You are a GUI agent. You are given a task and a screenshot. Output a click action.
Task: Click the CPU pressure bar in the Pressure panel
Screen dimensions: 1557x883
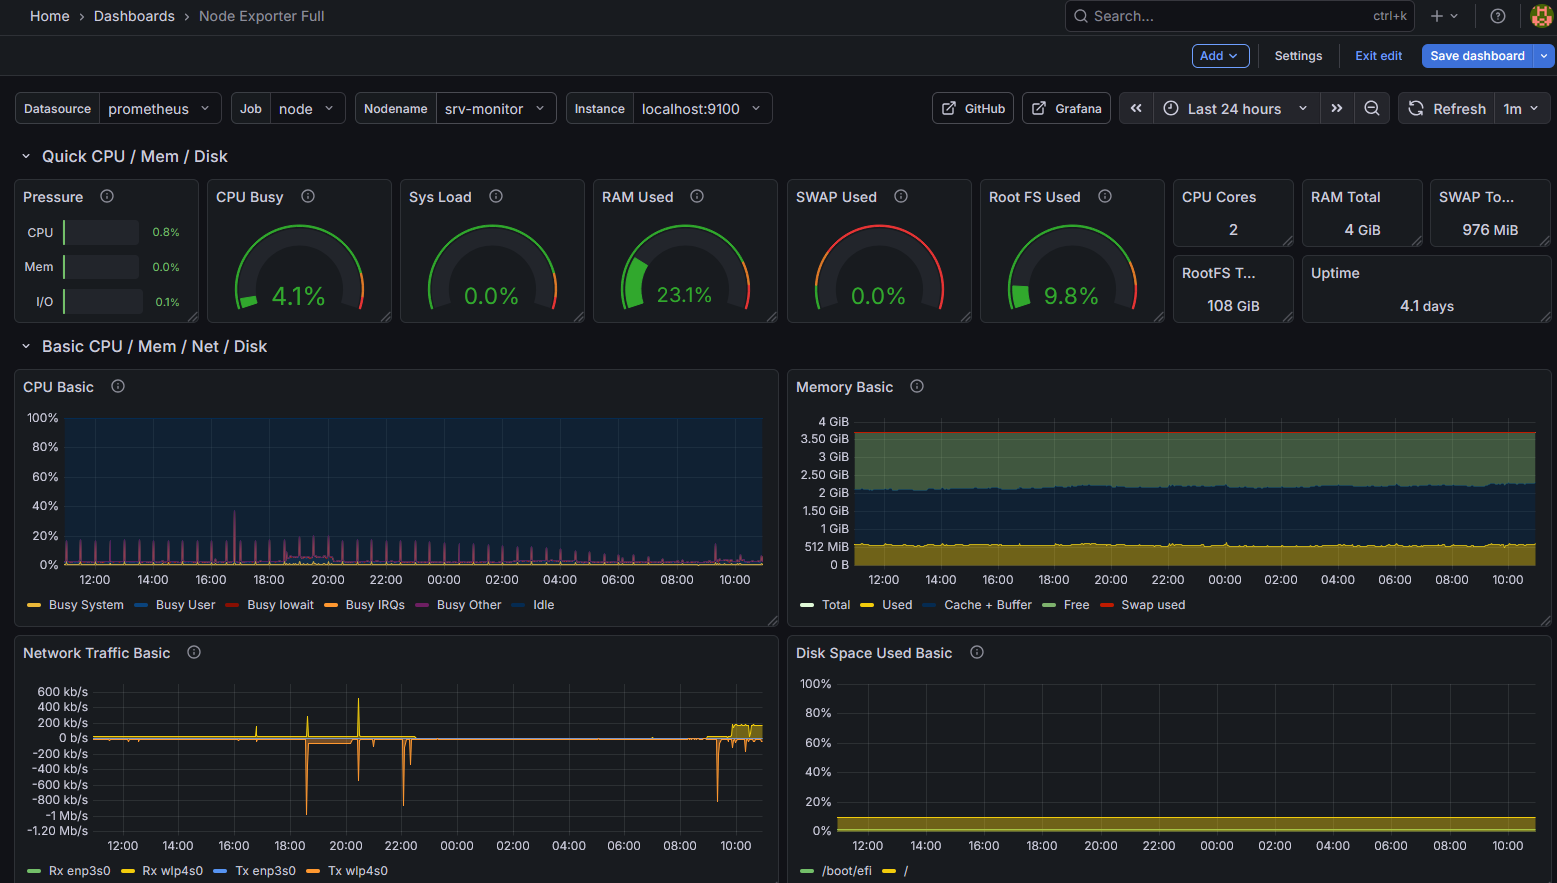100,232
